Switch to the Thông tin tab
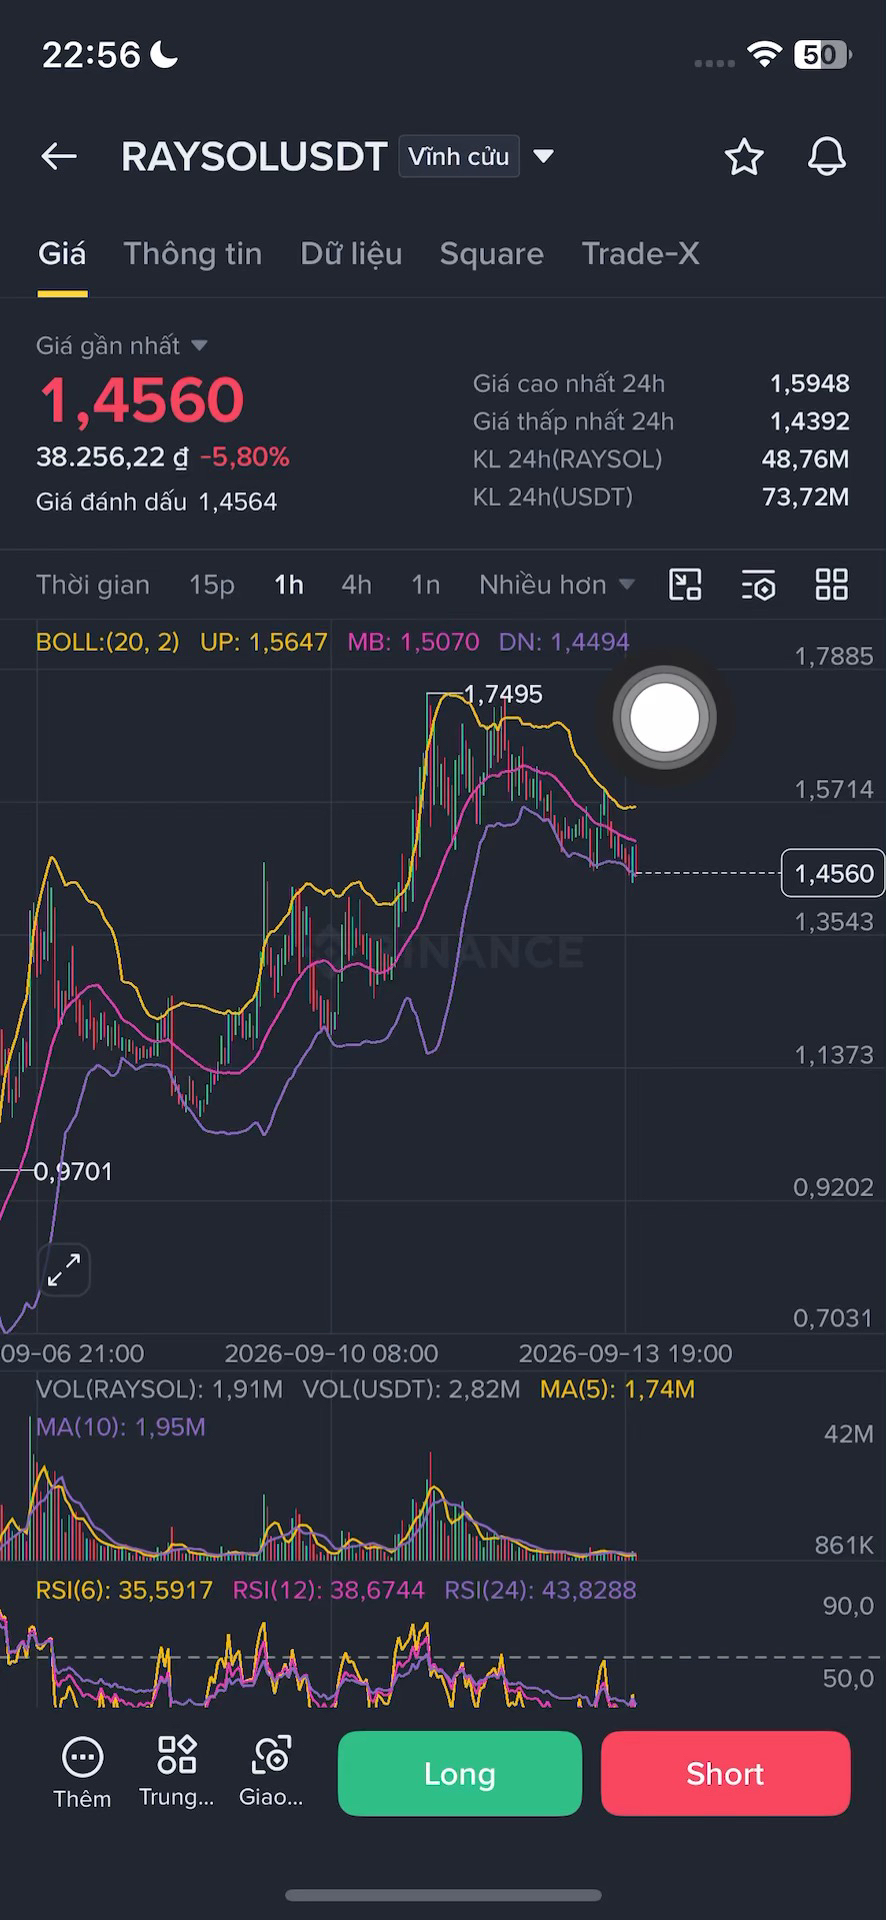The image size is (886, 1920). [193, 254]
